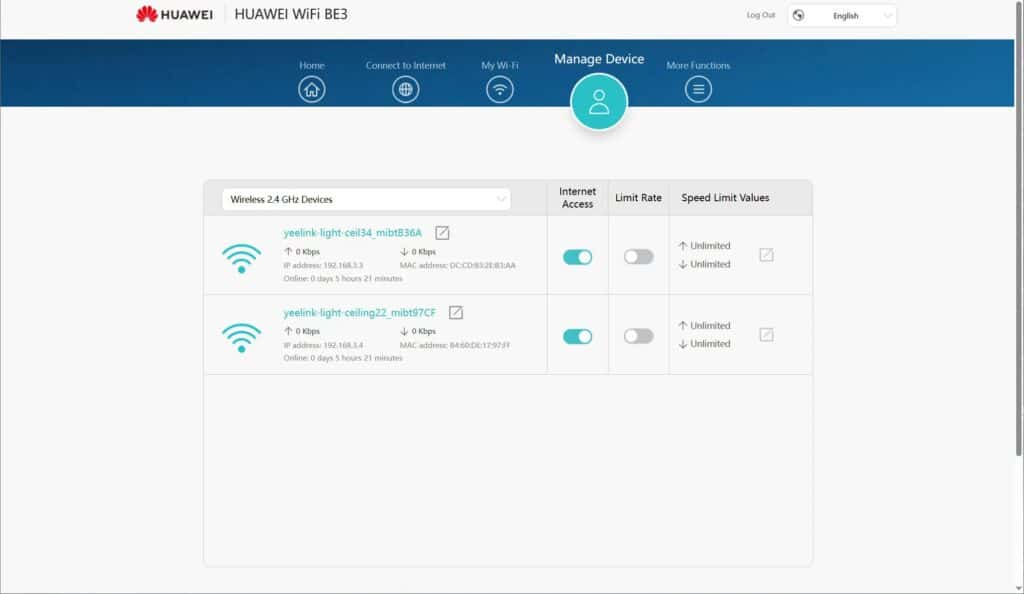Disable Internet Access for yeelink-light-ceiling22_mibt97CF

577,337
